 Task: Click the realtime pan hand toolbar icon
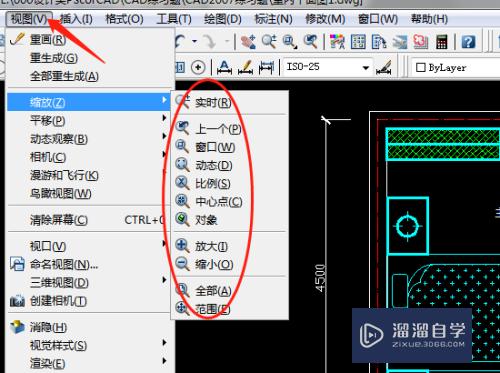(248, 42)
